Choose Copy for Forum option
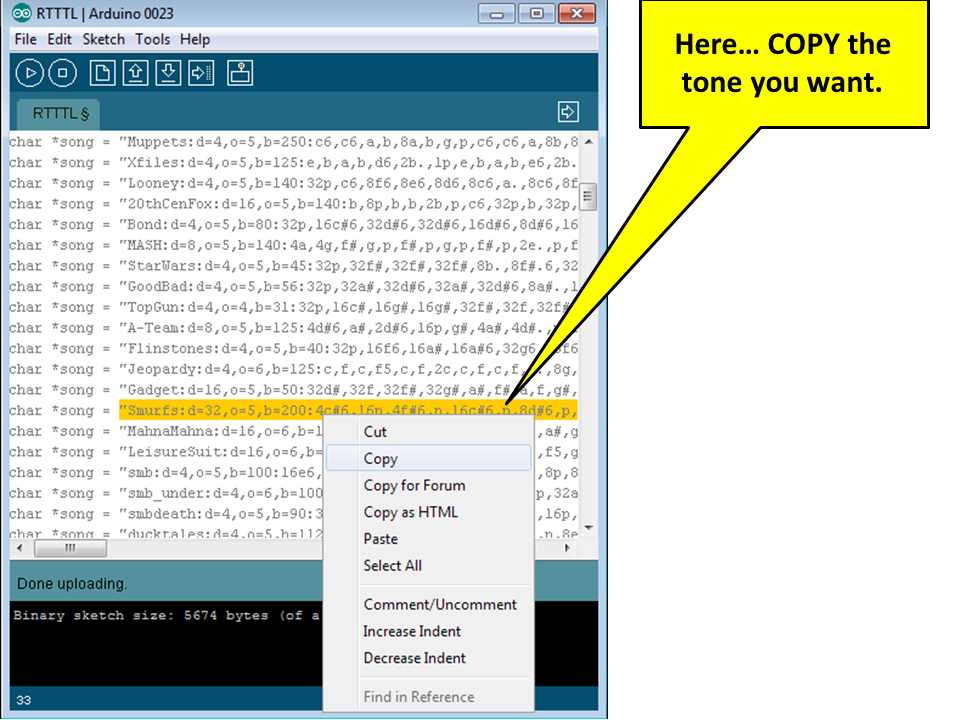The height and width of the screenshot is (720, 960). (428, 486)
